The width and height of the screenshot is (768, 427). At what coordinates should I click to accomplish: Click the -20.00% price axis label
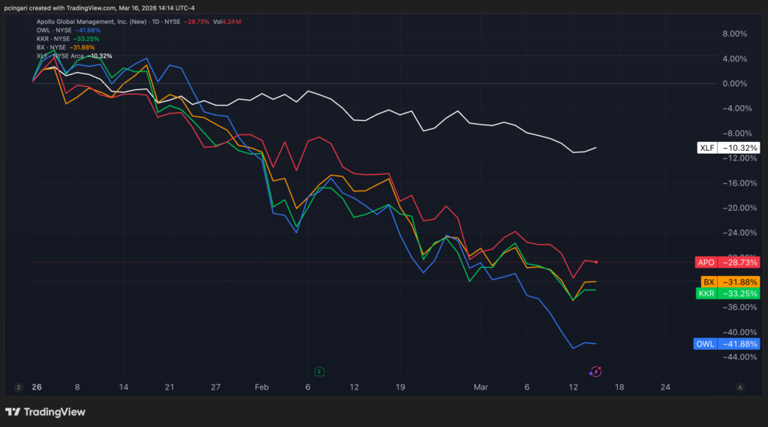740,208
